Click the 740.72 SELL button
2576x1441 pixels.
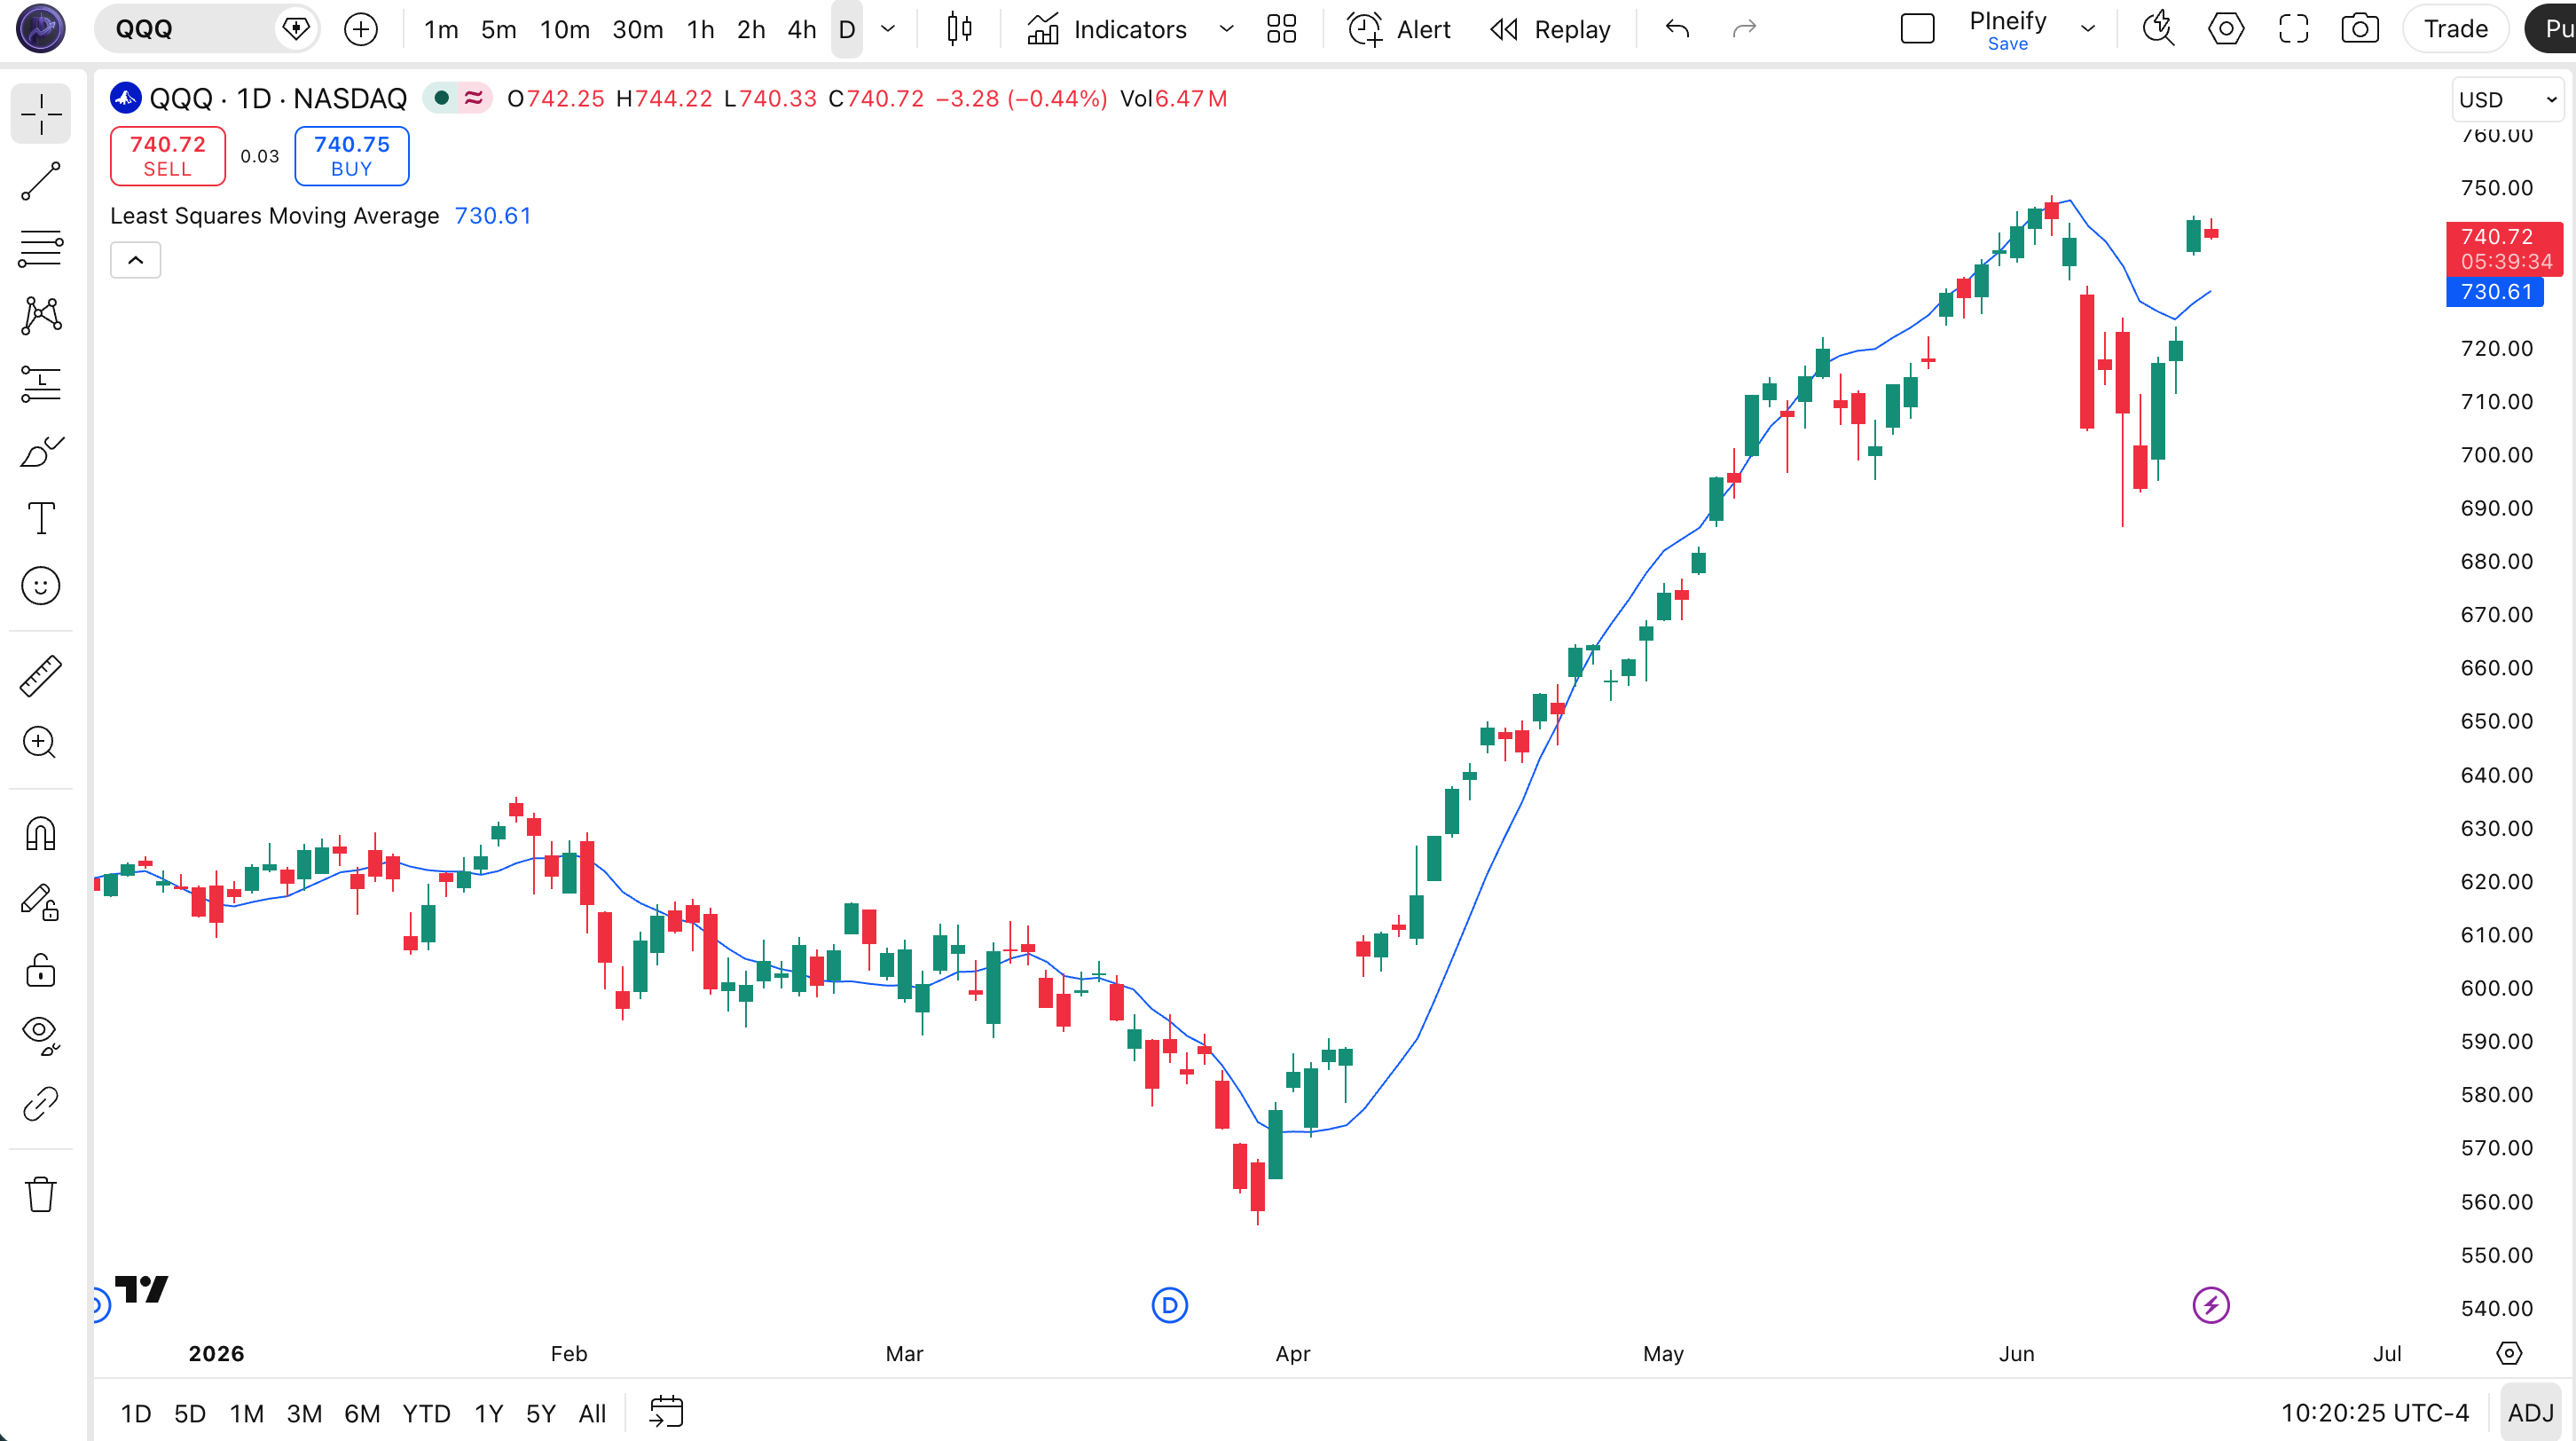pos(168,156)
